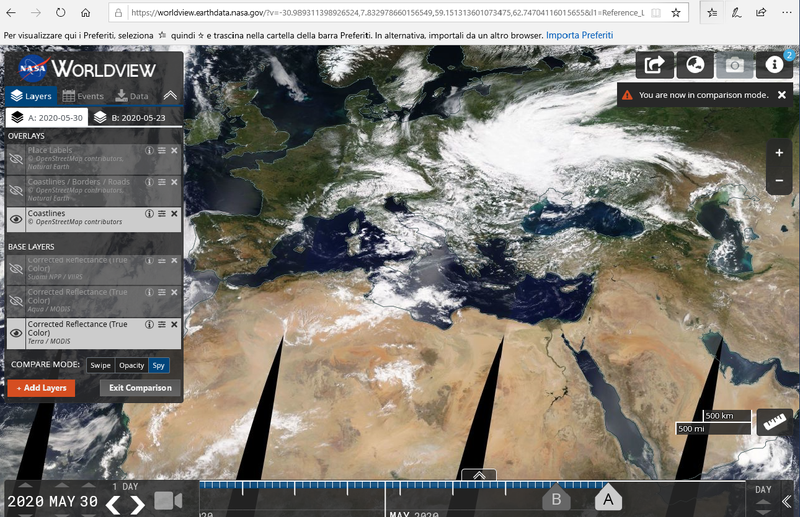The height and width of the screenshot is (517, 800).
Task: Zoom in on the map
Action: point(779,153)
